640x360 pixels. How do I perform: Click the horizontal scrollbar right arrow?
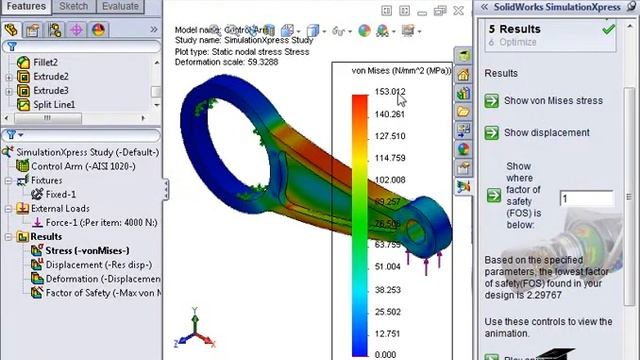point(143,118)
